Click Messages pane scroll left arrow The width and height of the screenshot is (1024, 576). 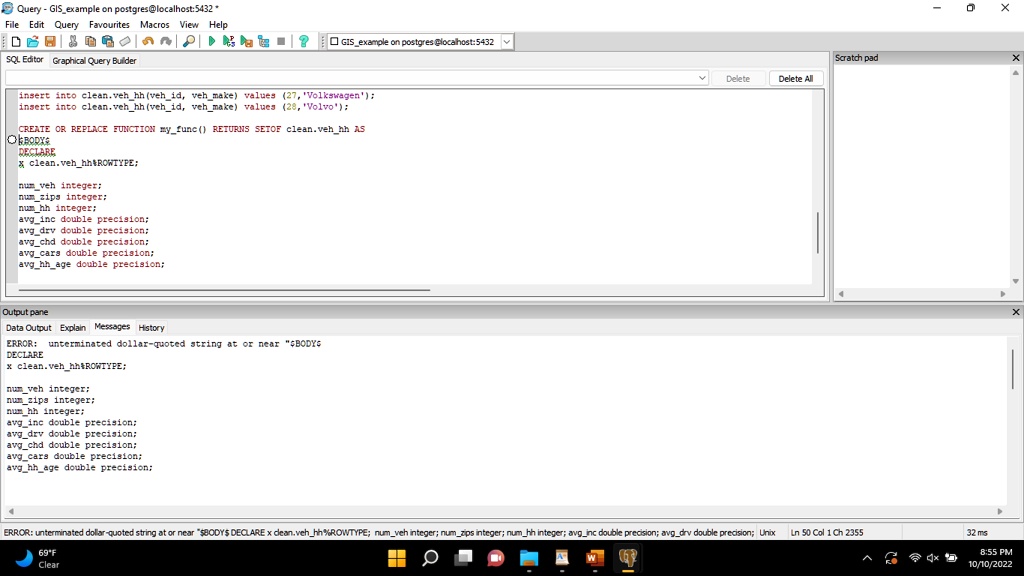click(x=11, y=511)
